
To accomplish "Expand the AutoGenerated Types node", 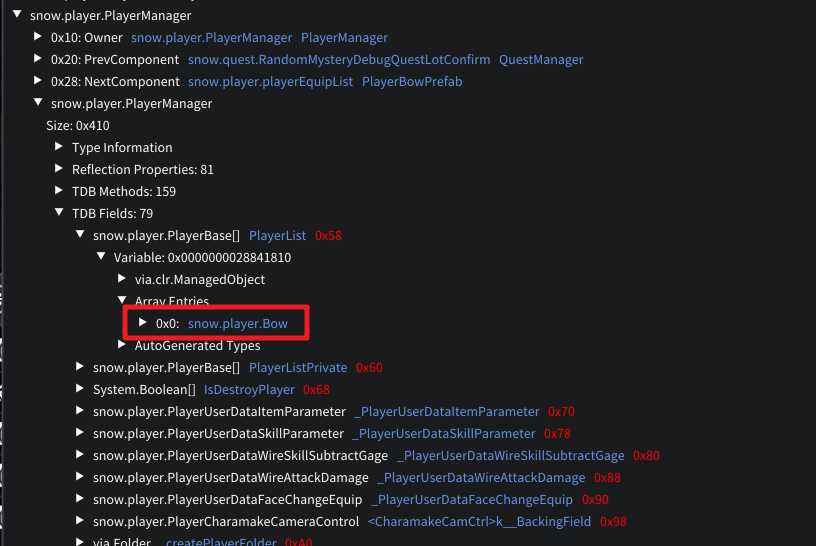I will [x=123, y=345].
